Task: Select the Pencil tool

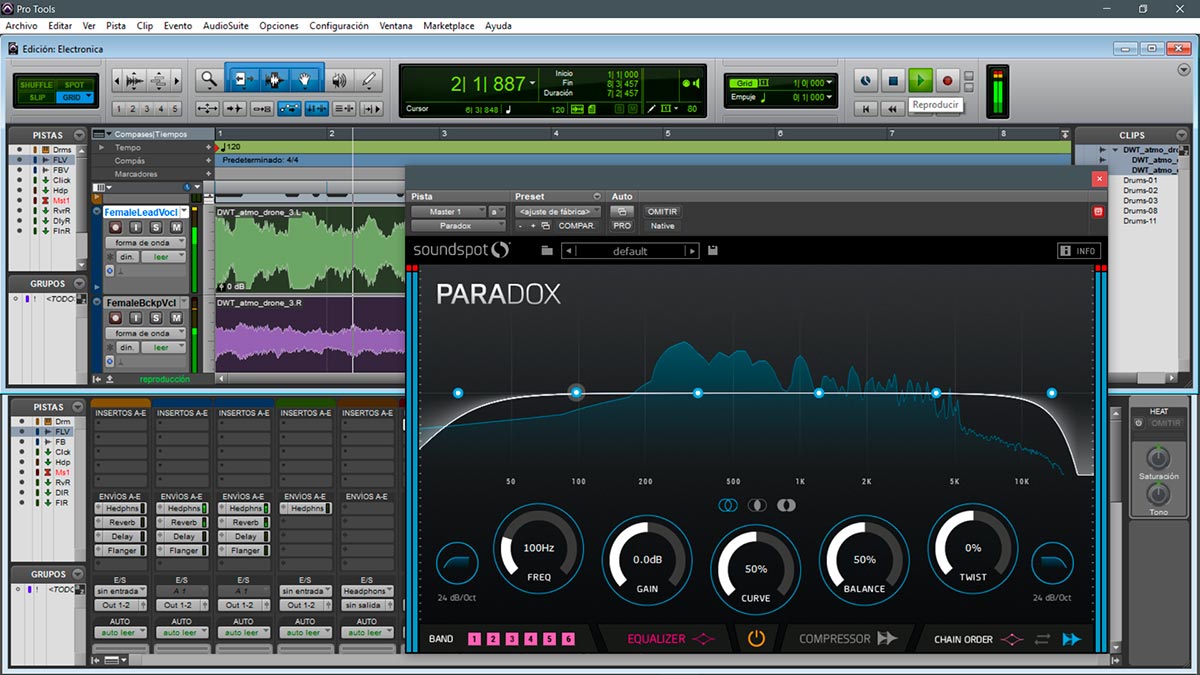Action: (x=369, y=80)
